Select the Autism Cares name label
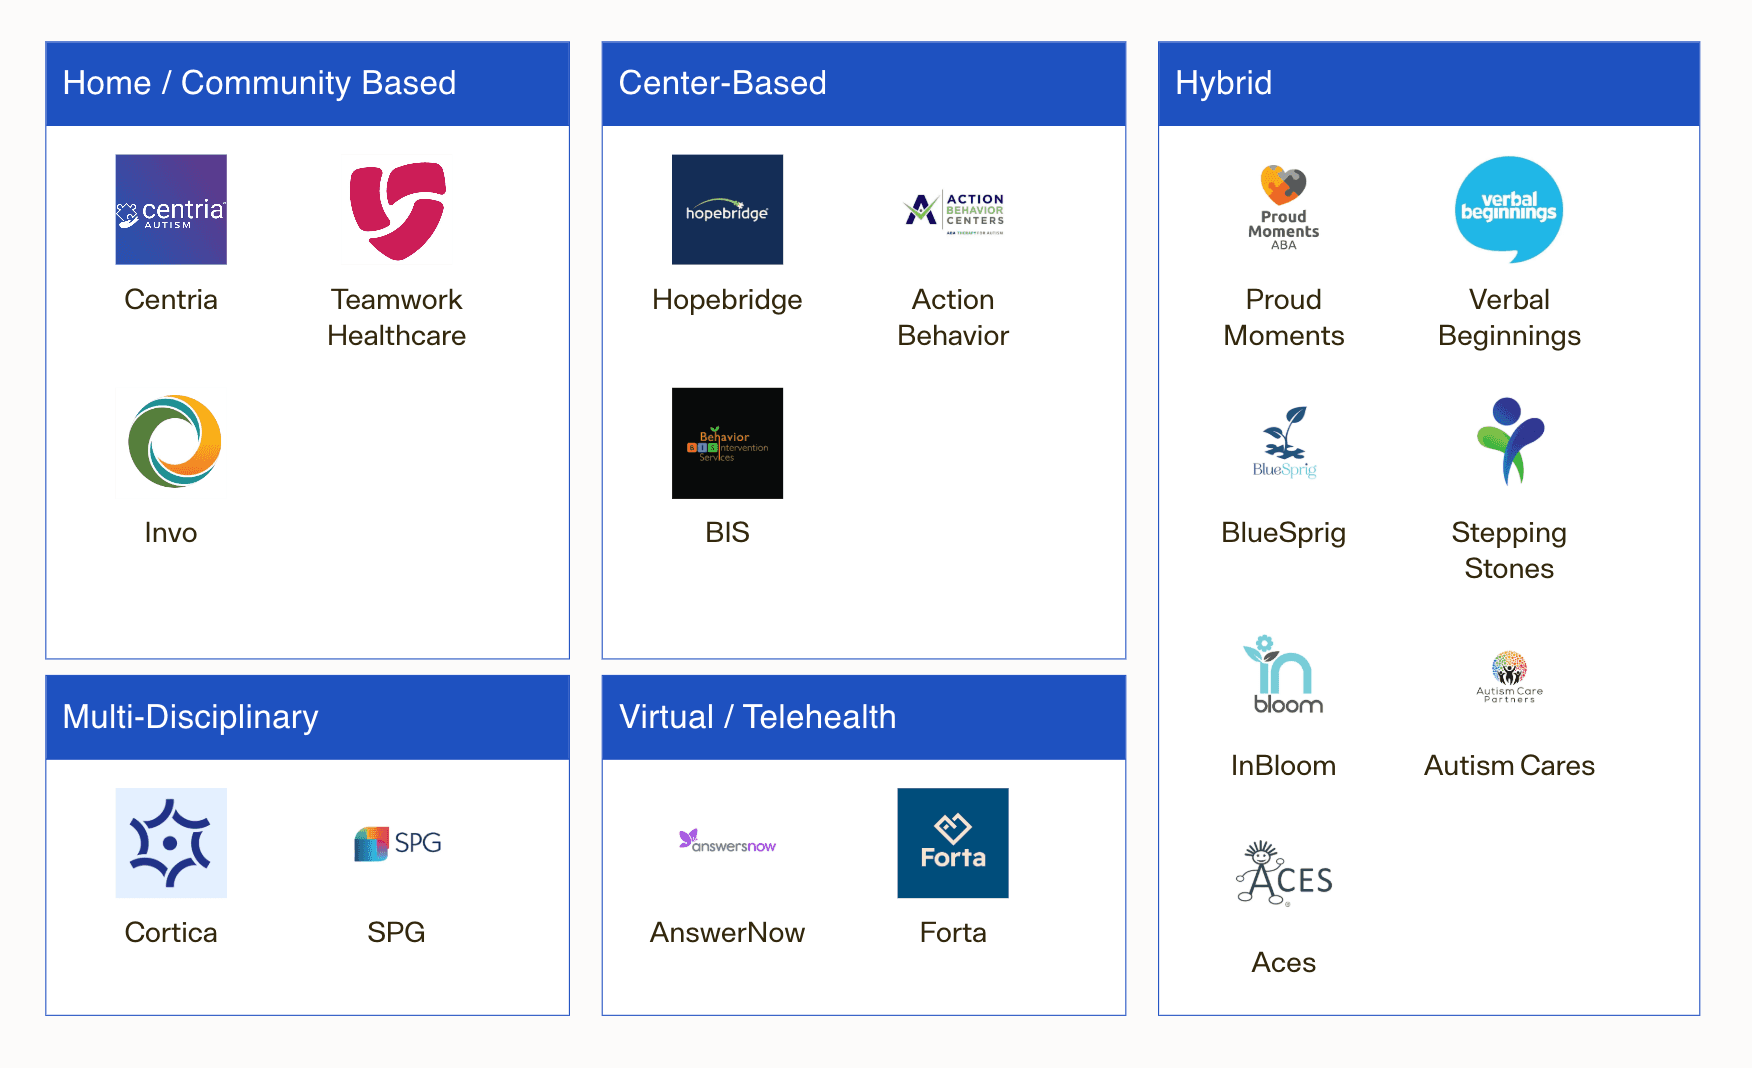This screenshot has width=1752, height=1068. coord(1509,765)
